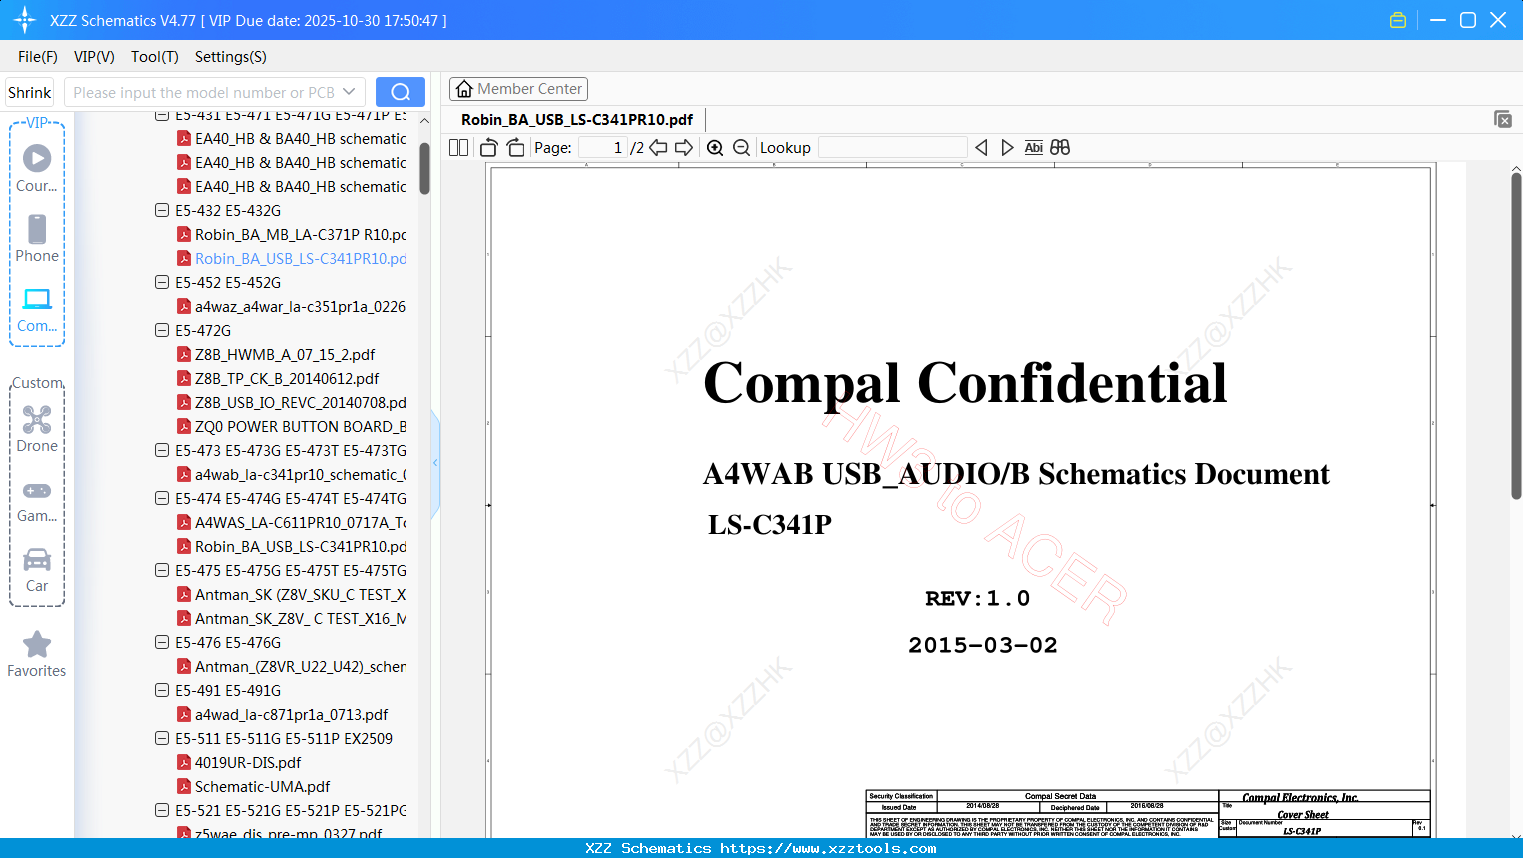Collapse the E5-474 E5-474G folder
The height and width of the screenshot is (858, 1523).
coord(162,498)
